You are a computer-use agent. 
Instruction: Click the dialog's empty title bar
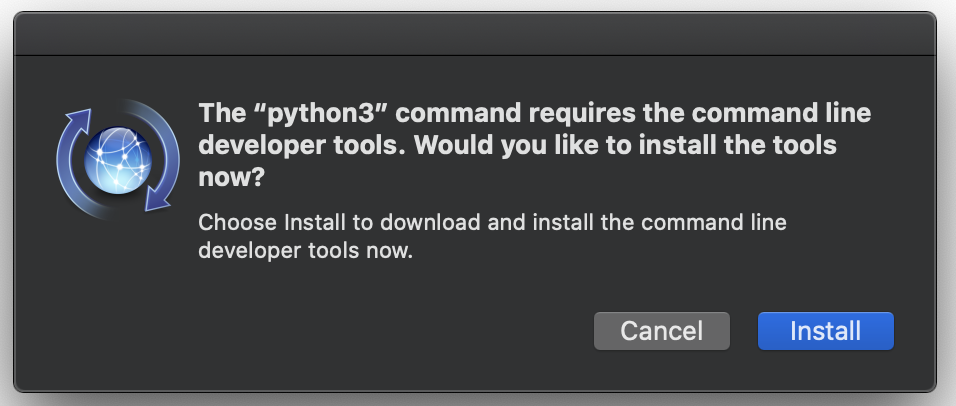474,34
